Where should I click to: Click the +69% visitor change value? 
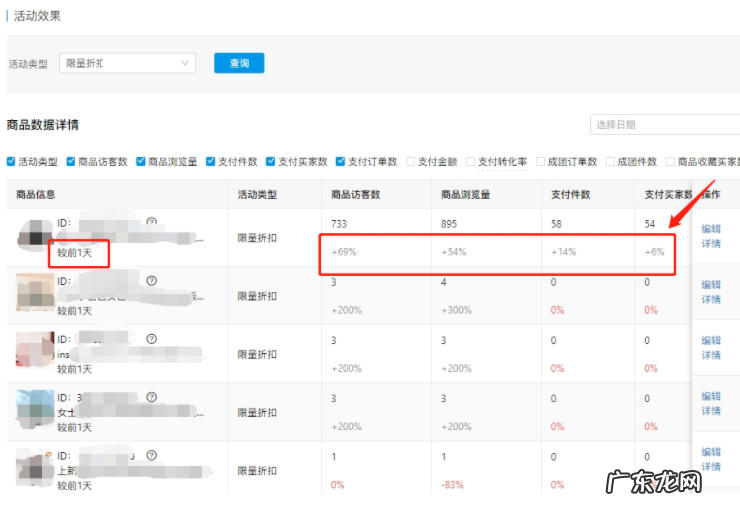click(344, 252)
